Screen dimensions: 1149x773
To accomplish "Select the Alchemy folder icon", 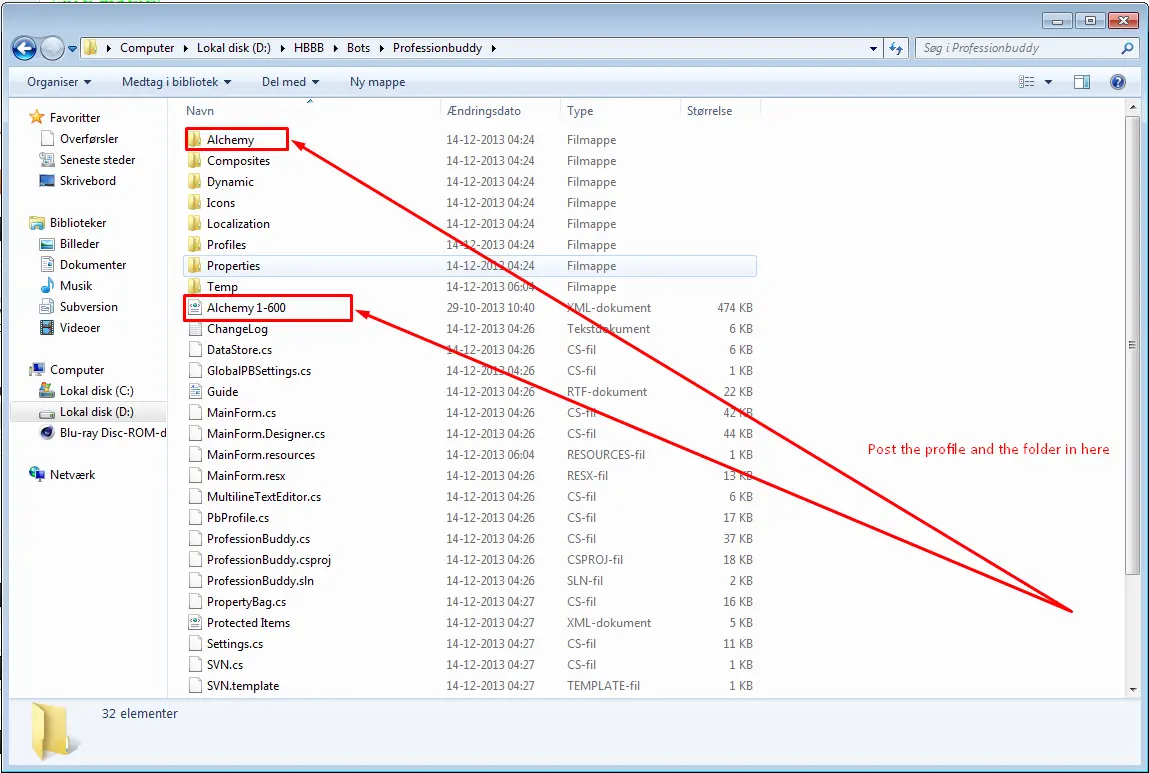I will pyautogui.click(x=194, y=139).
